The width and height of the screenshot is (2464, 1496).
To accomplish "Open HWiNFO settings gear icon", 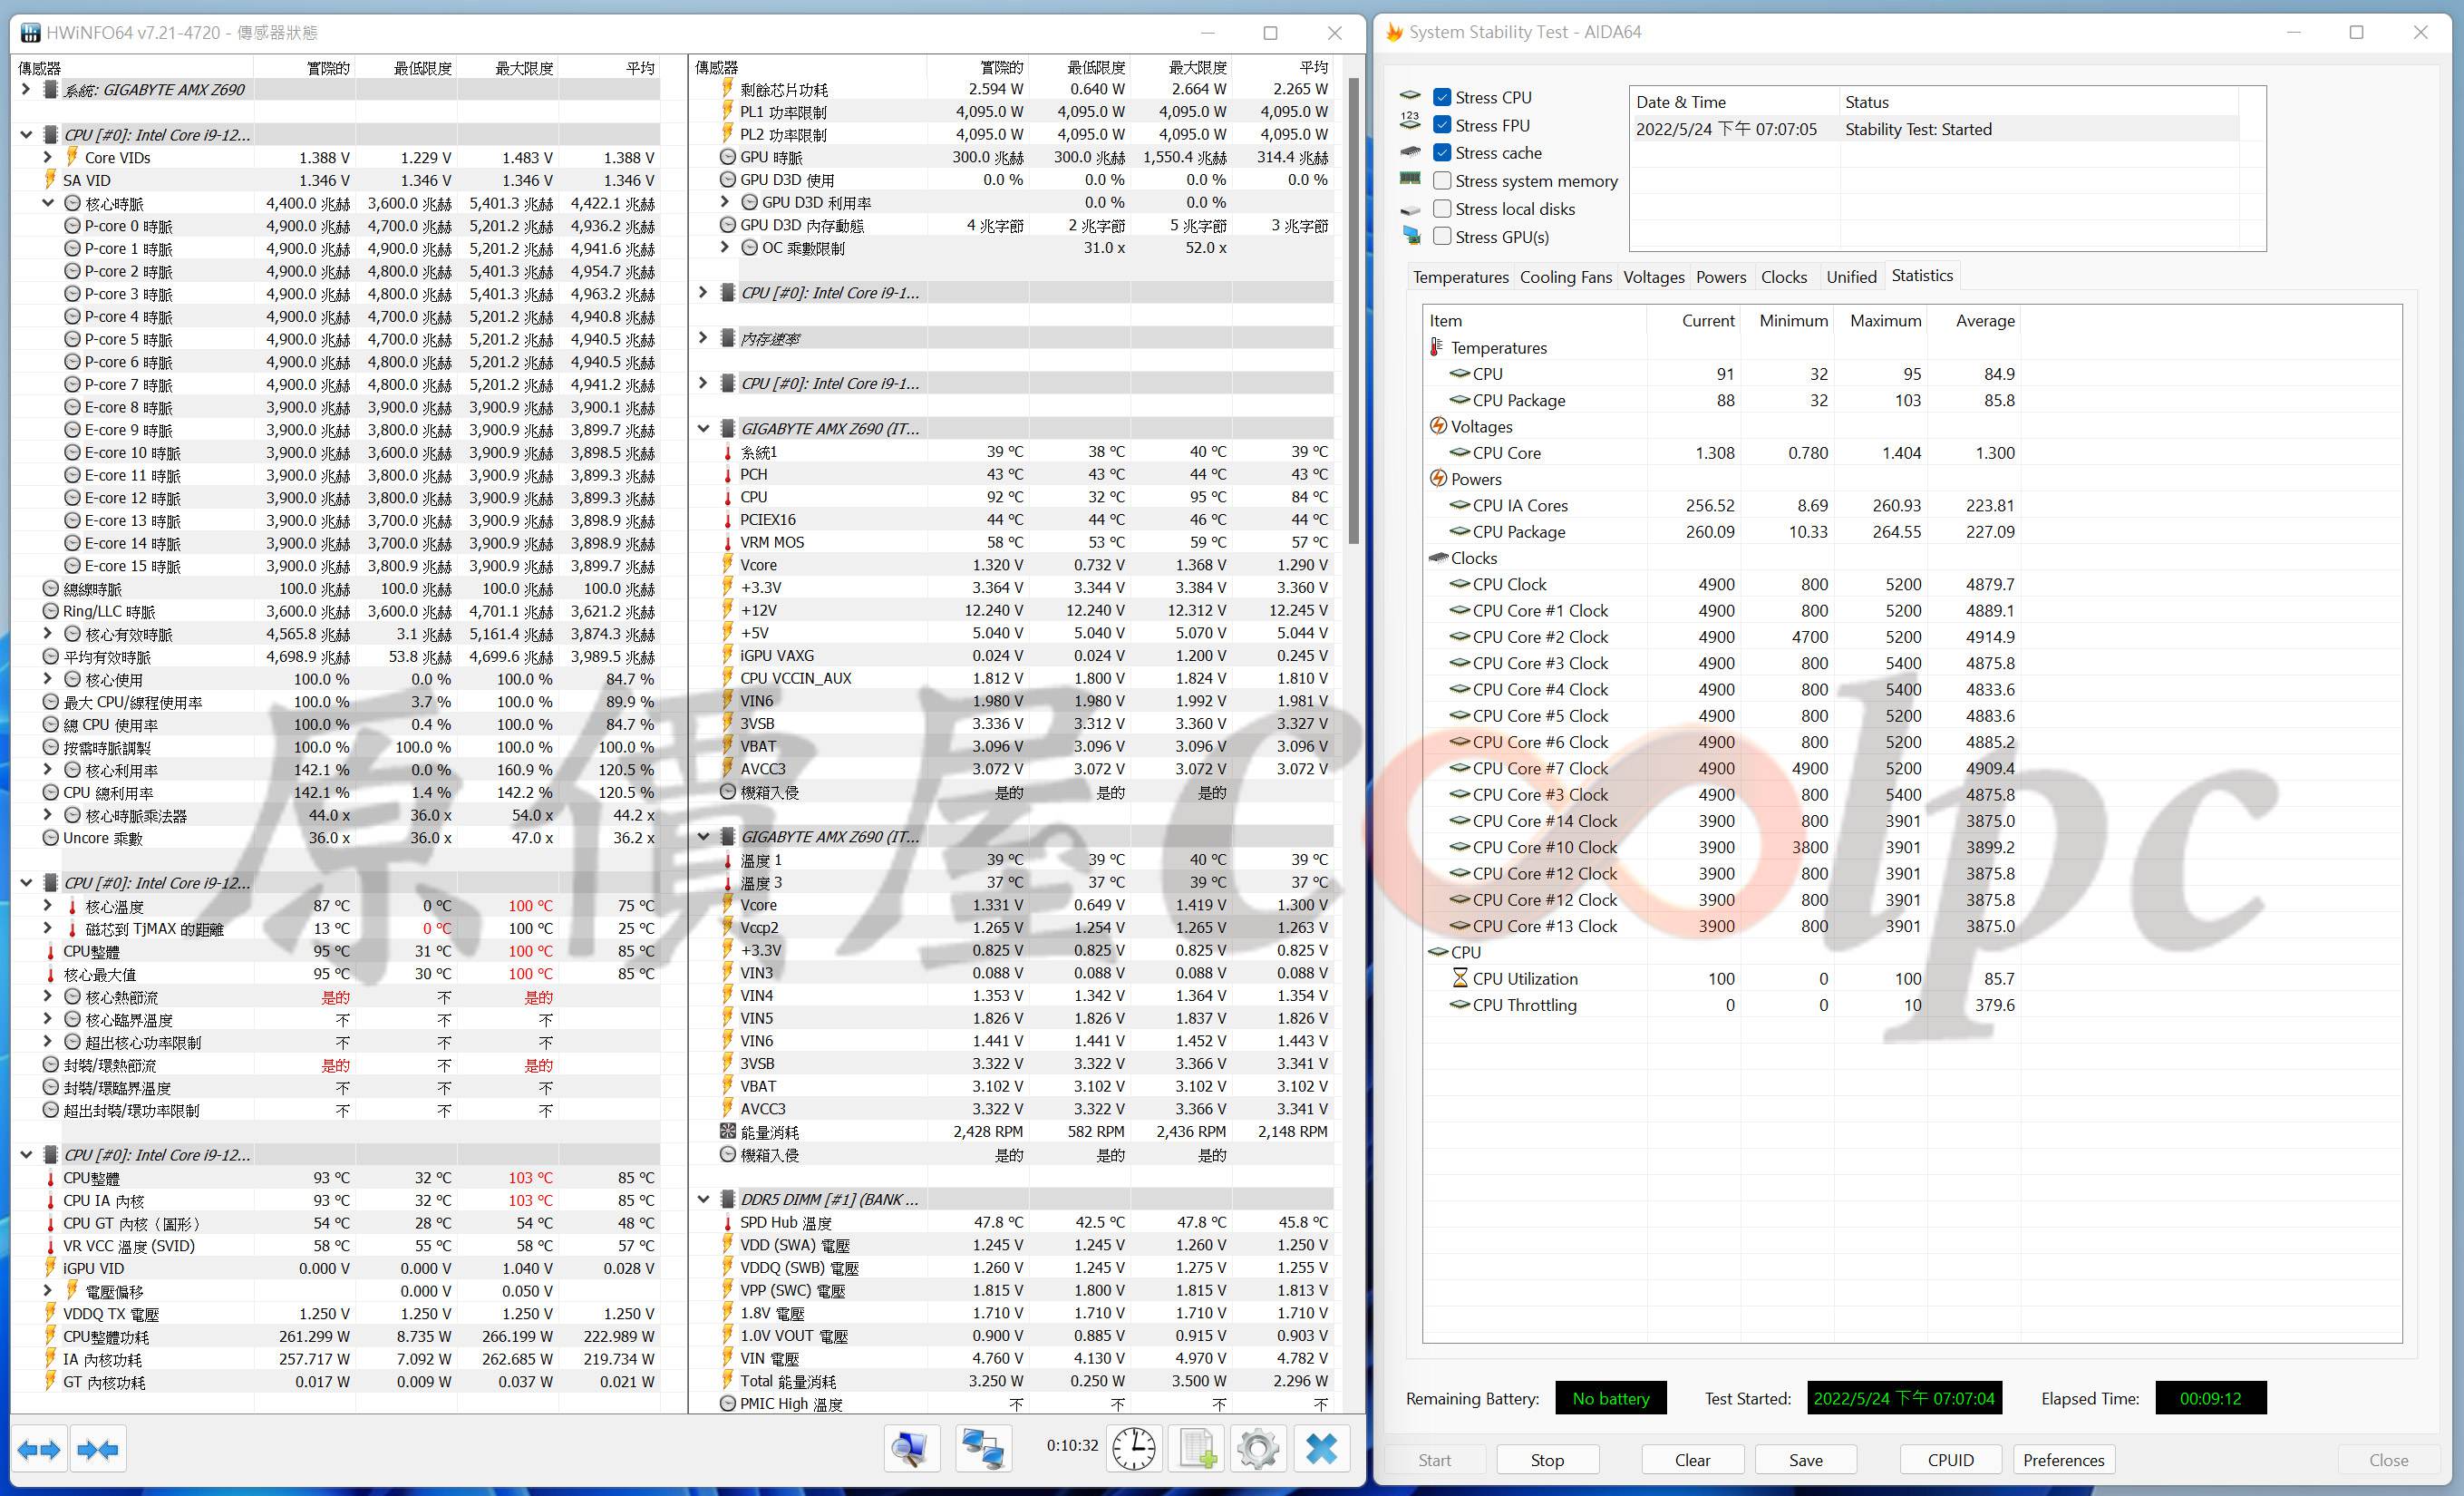I will click(x=1258, y=1448).
